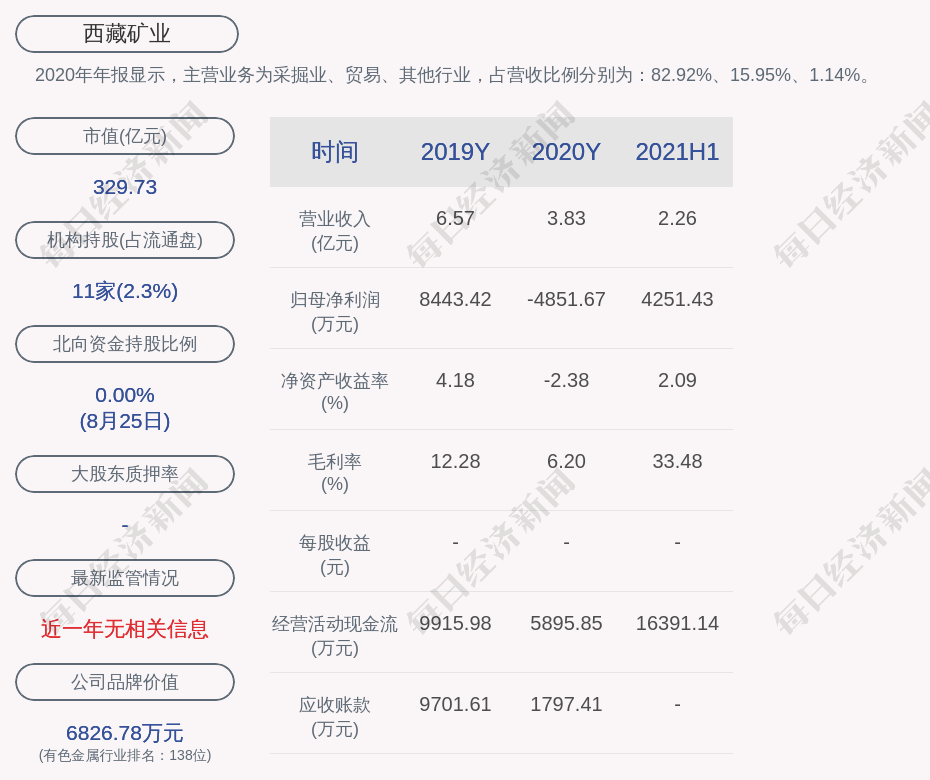Screen dimensions: 930x780
Task: Click the 营业收入(亿元) row label
Action: pos(335,231)
